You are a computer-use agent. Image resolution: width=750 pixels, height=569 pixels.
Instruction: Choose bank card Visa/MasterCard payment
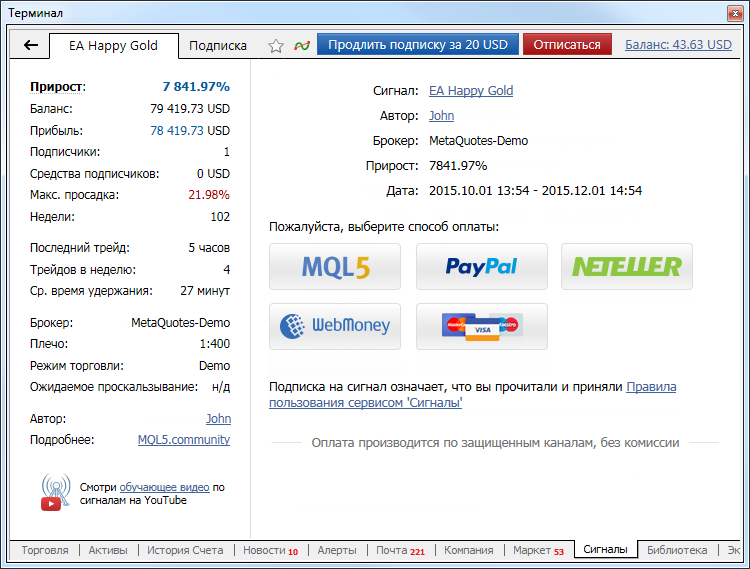pos(482,327)
